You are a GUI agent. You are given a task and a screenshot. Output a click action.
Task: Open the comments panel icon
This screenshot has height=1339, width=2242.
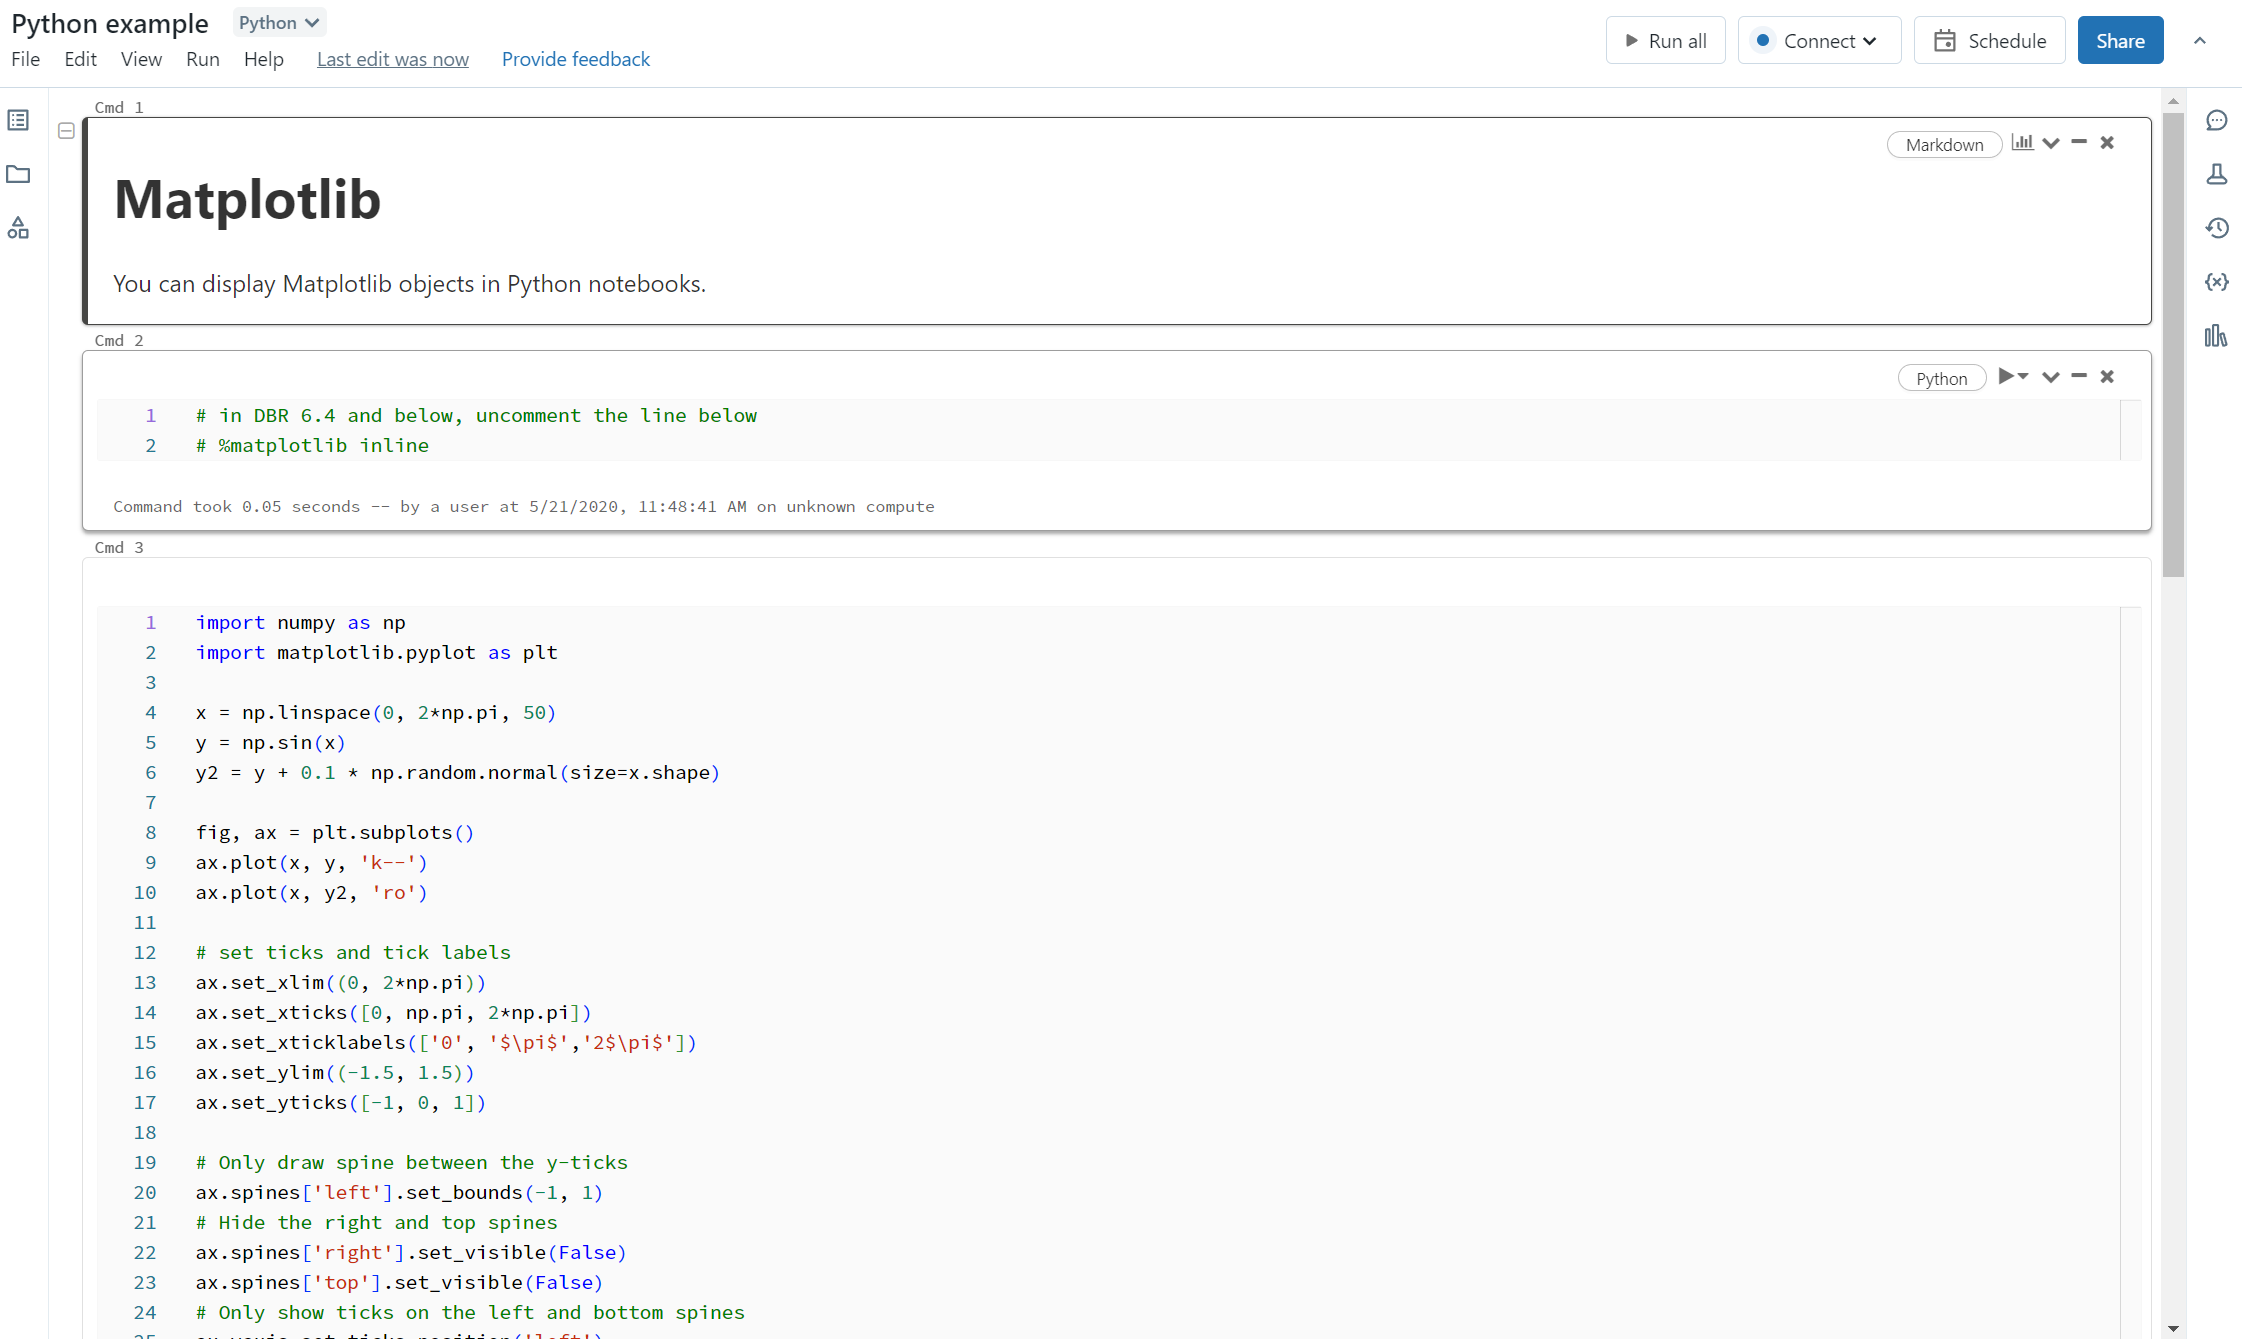coord(2217,120)
